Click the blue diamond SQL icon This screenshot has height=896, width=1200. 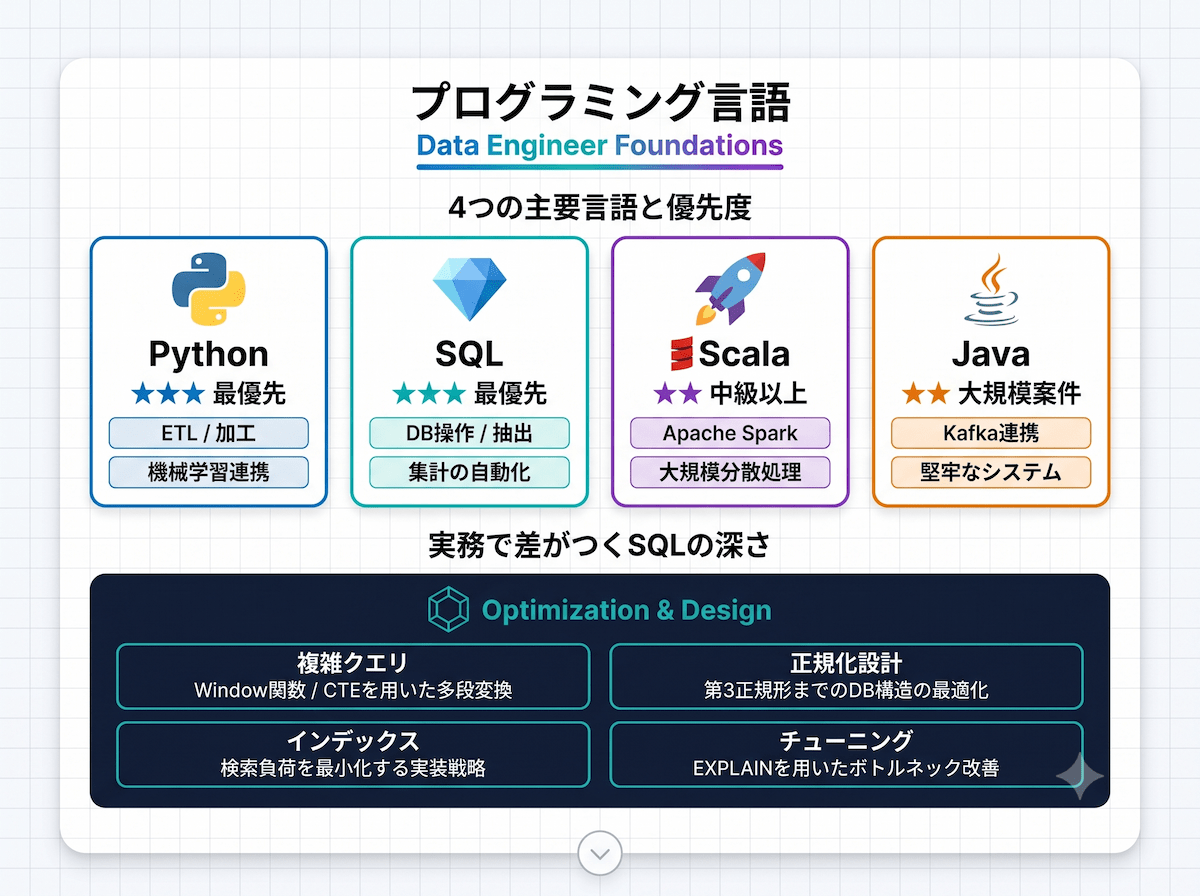(x=469, y=289)
